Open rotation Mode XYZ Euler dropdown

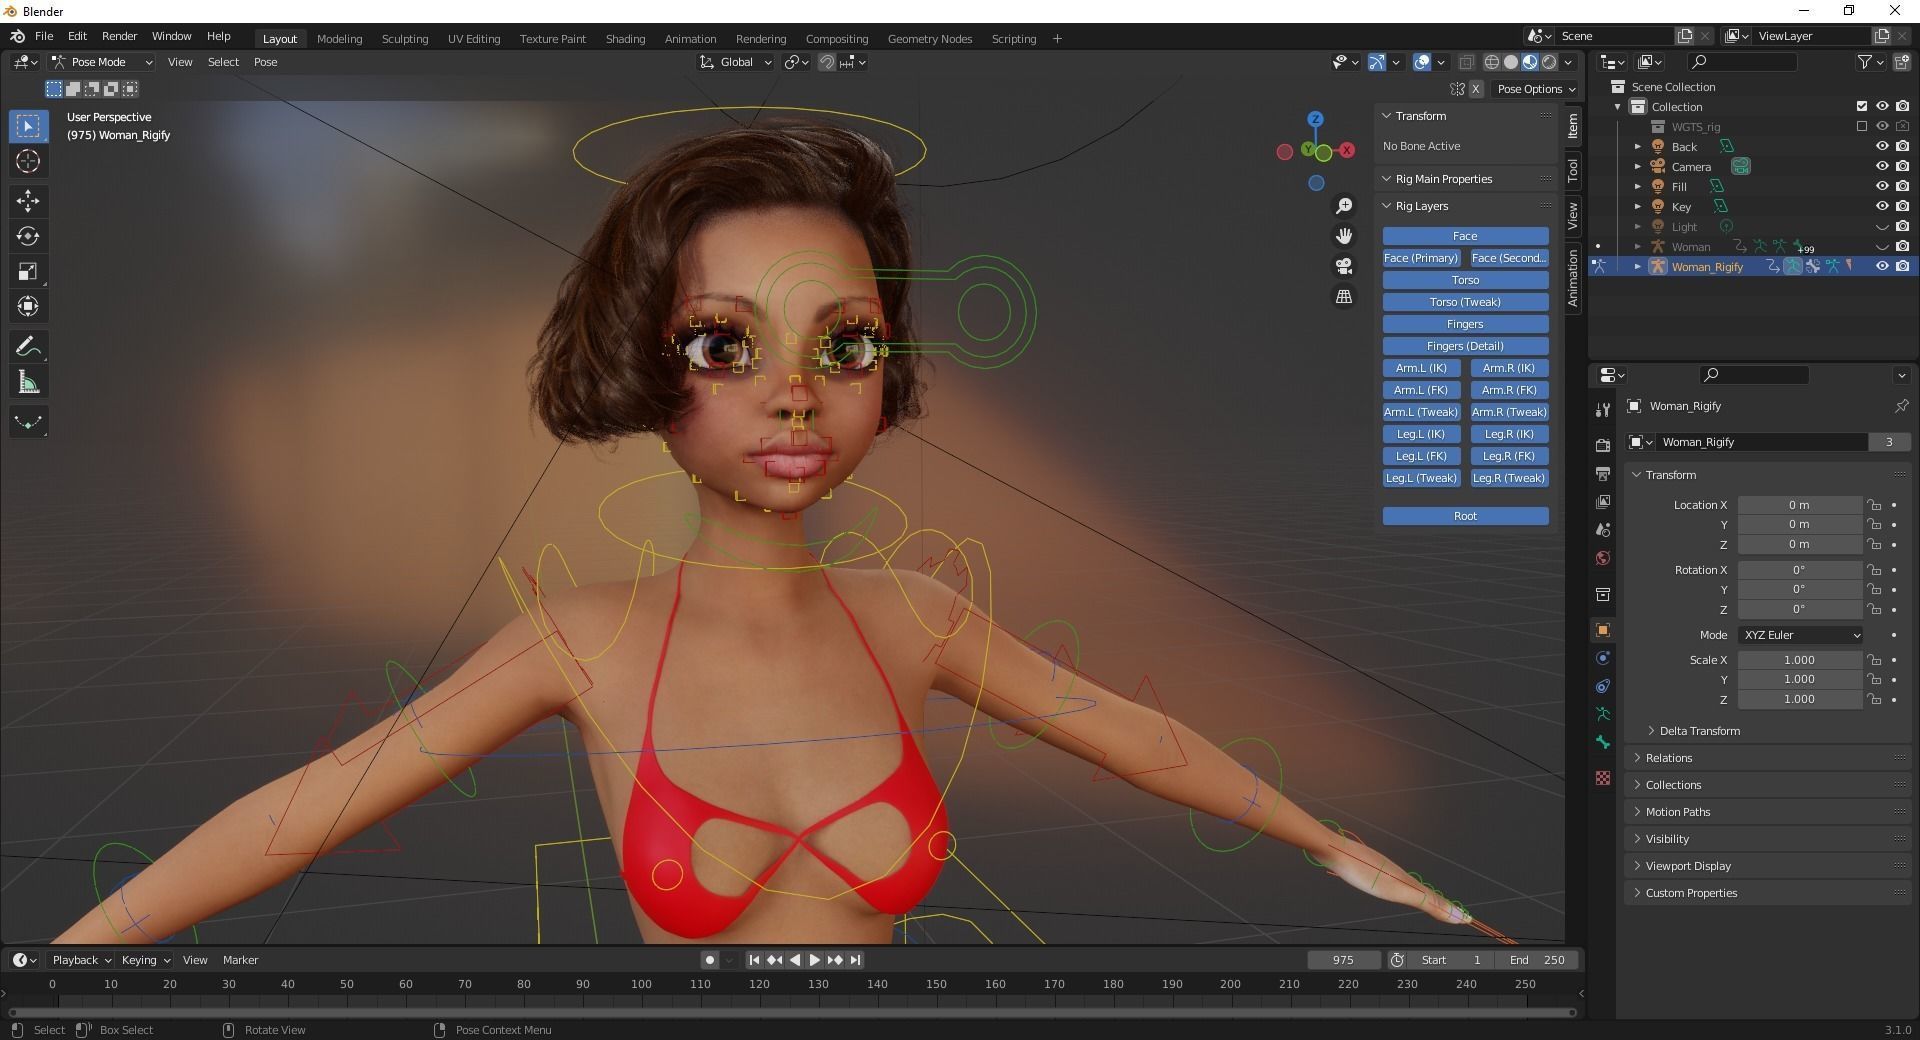pos(1800,635)
